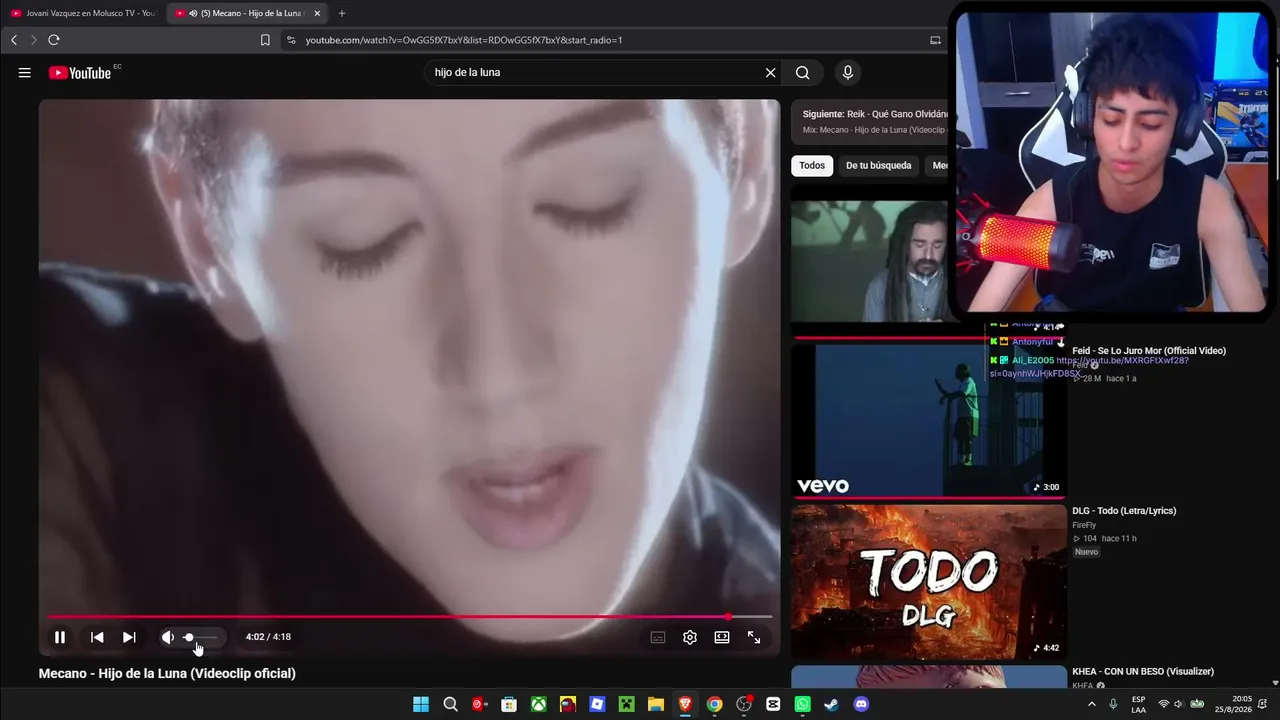1280x720 pixels.
Task: Bookmark this page in the toolbar
Action: [265, 40]
